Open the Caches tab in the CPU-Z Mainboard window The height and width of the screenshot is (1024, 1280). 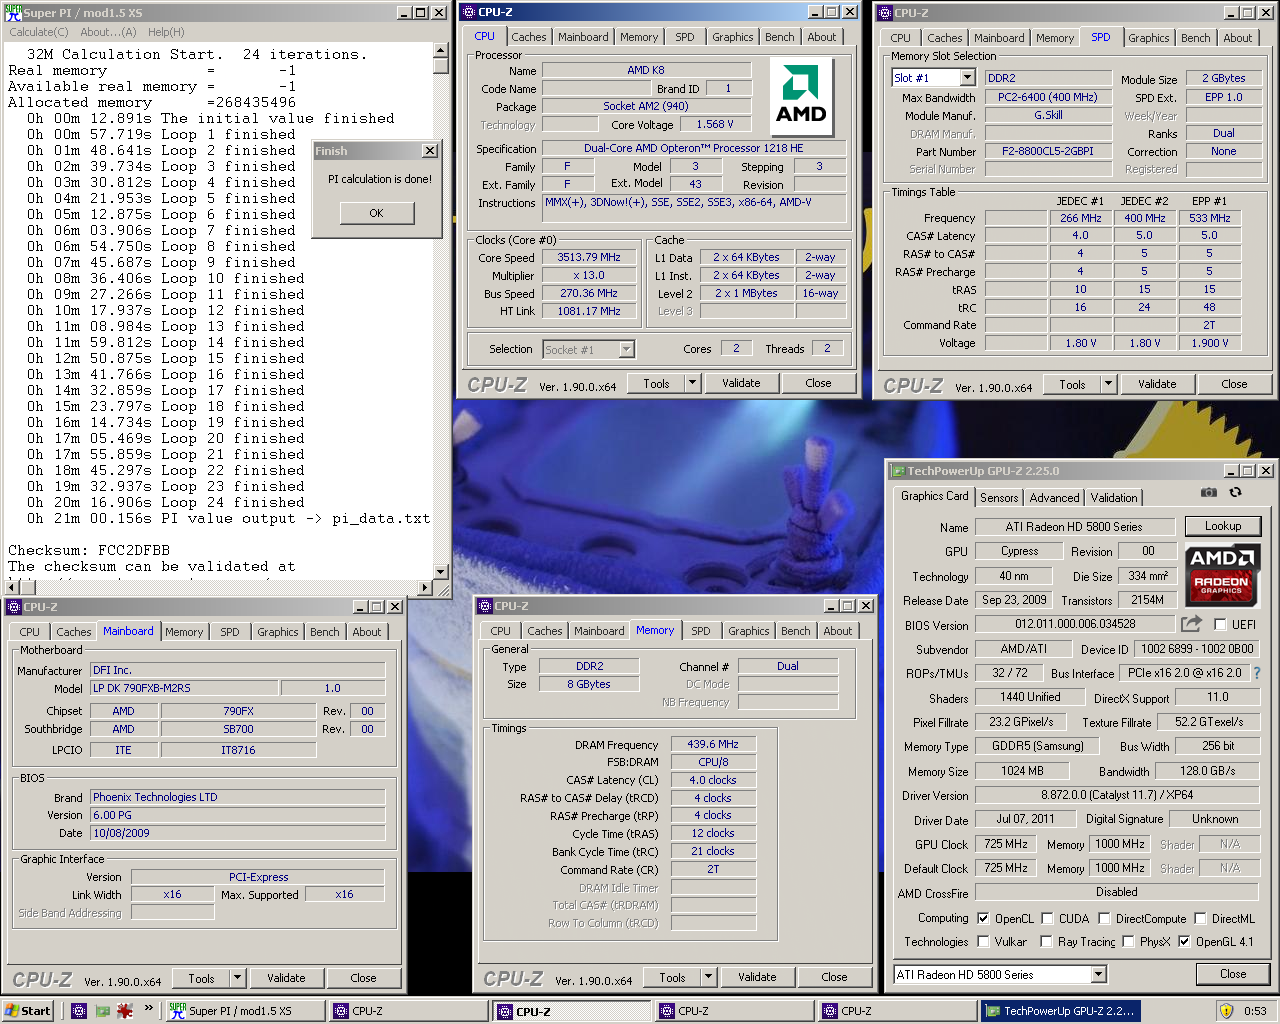tap(74, 632)
